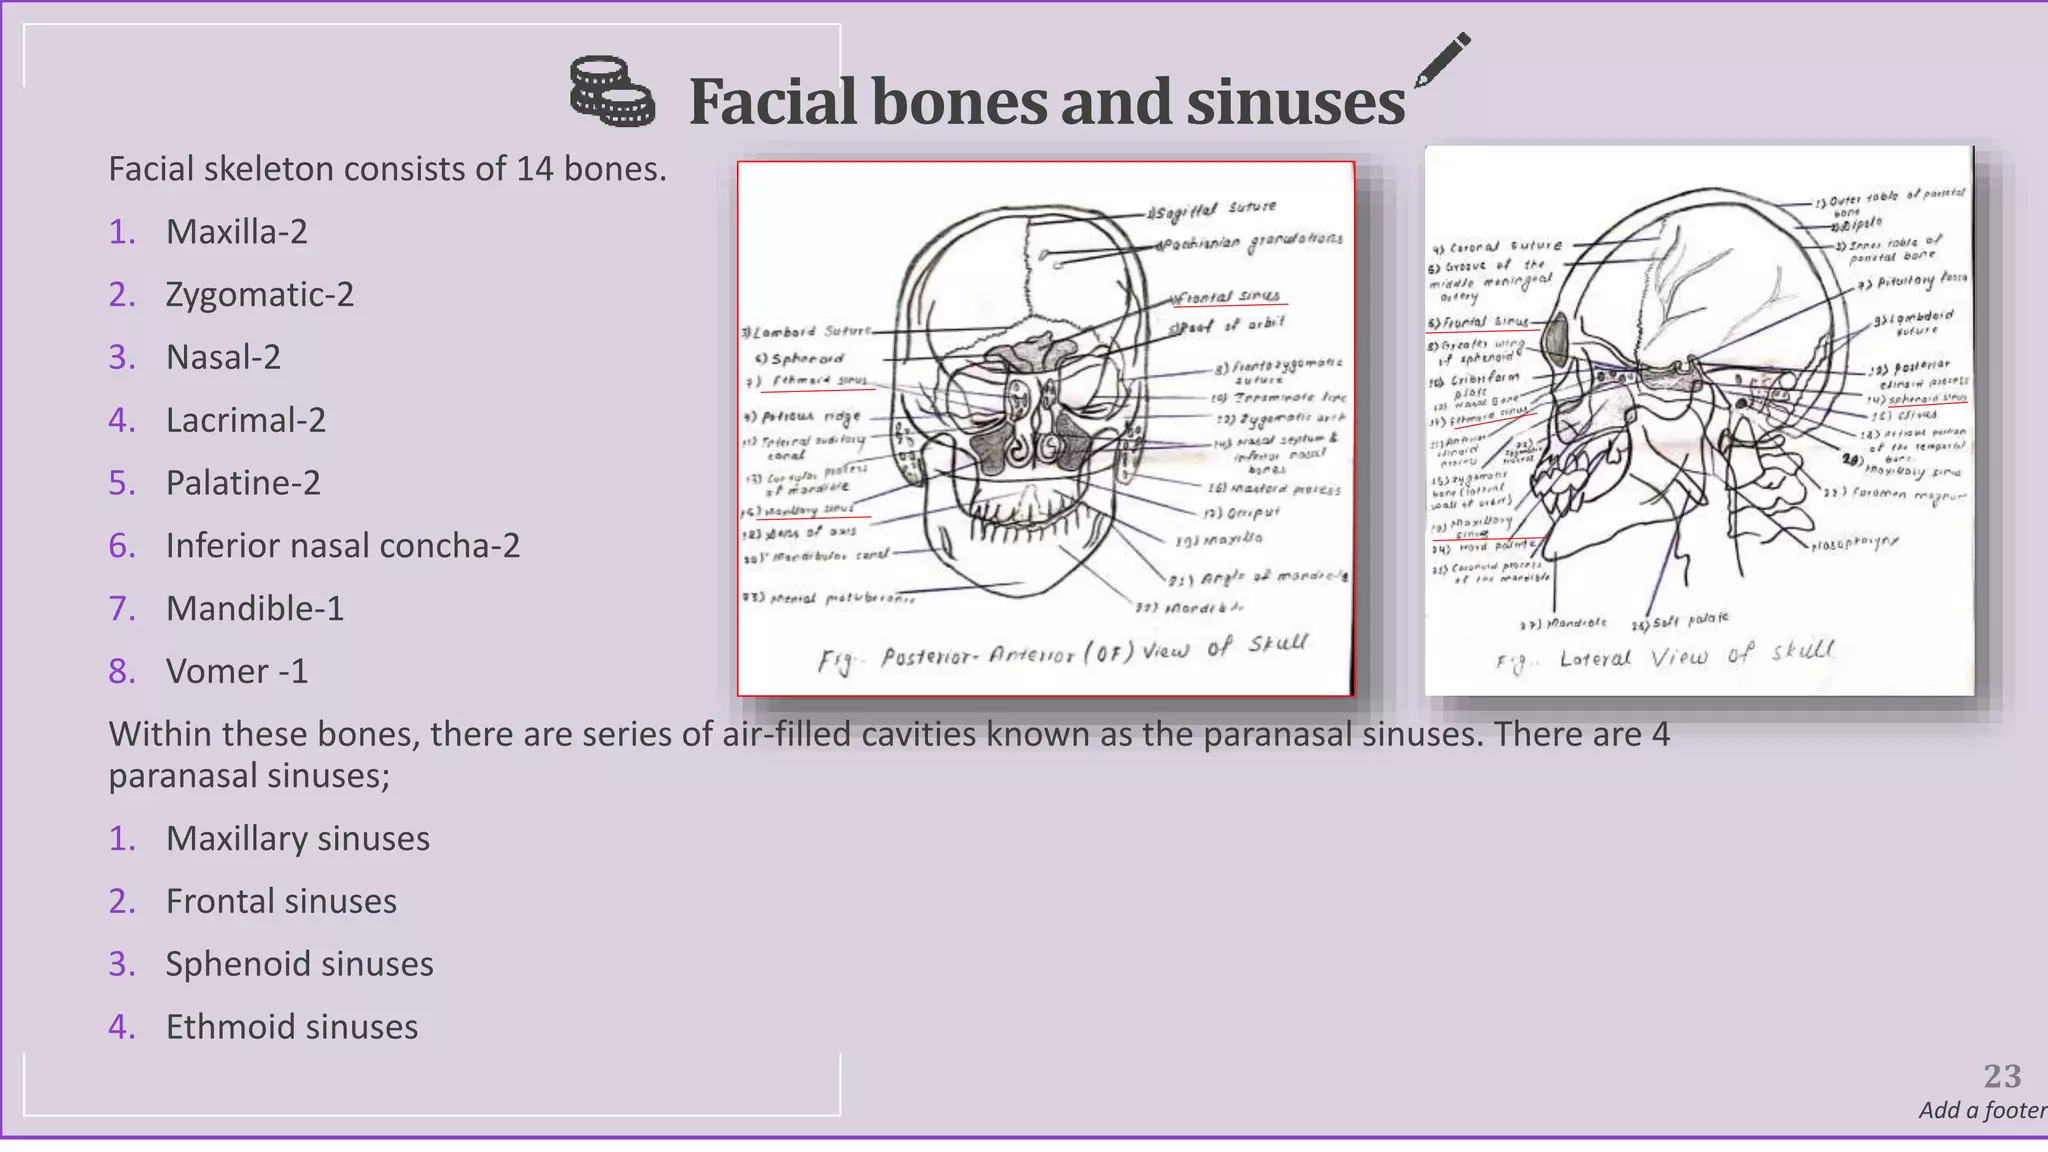The image size is (2048, 1152).
Task: Click the 'Sagittal Suture' label in diagram
Action: tap(1213, 210)
